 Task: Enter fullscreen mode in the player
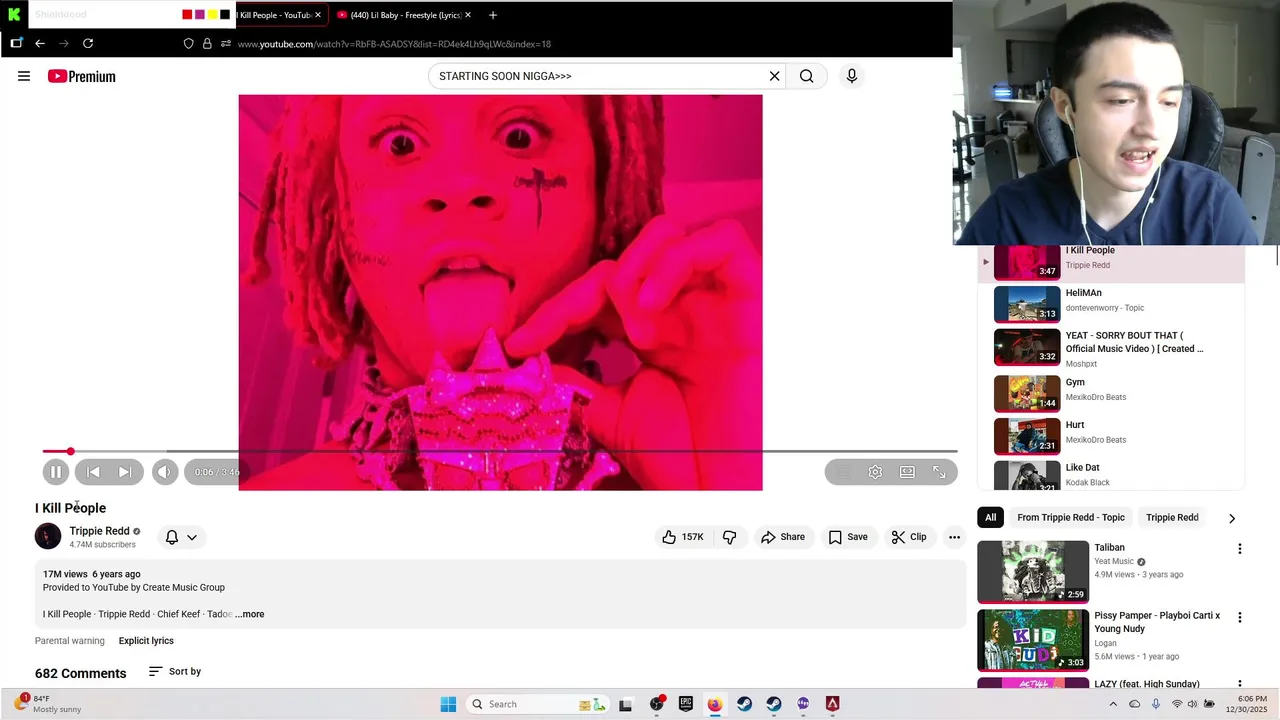939,472
